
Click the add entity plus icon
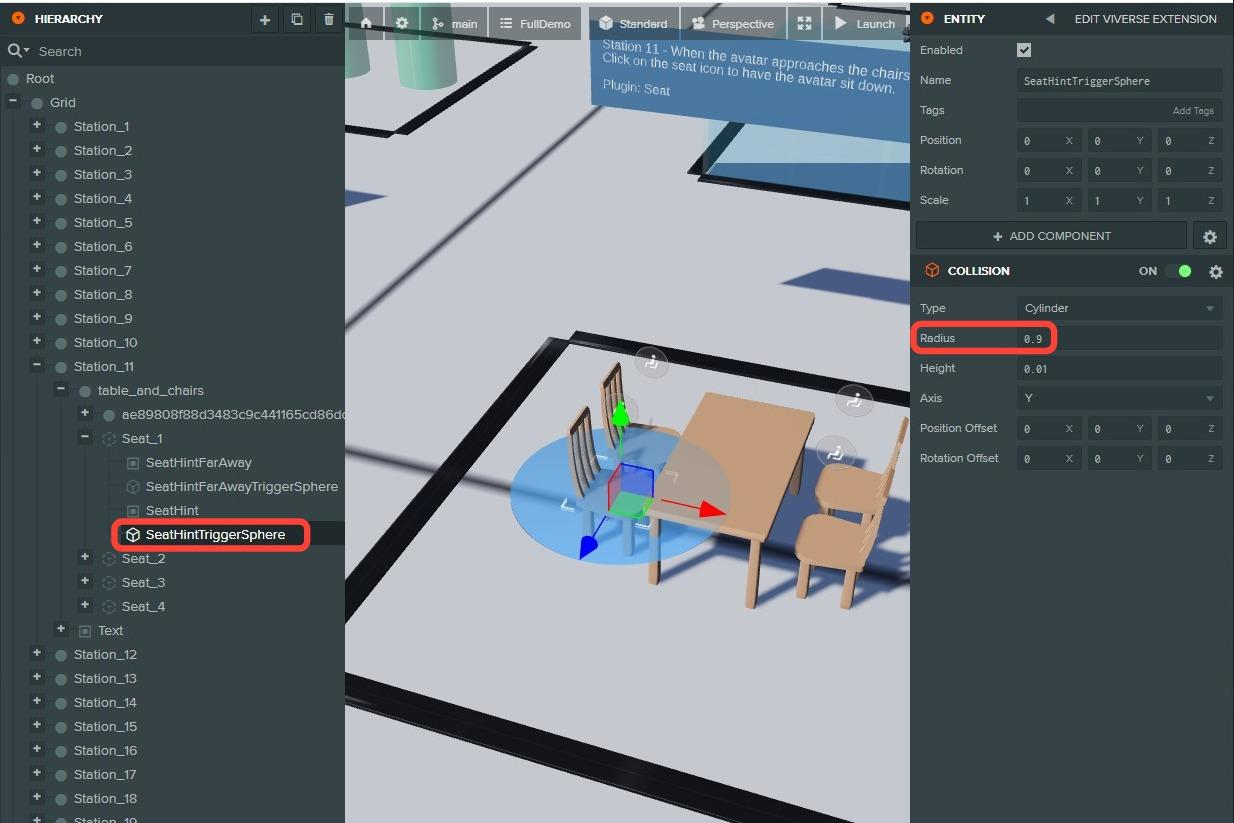265,20
